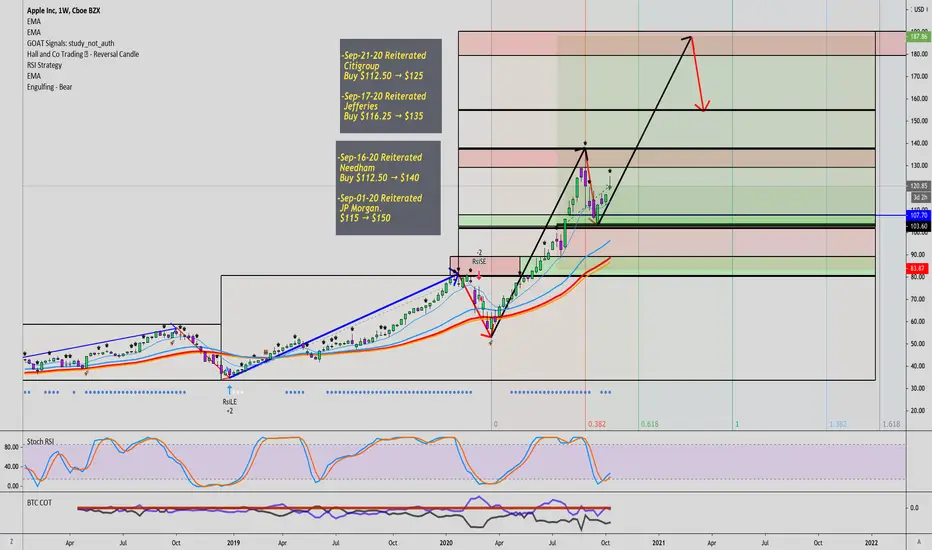
Task: Click the 1.382 Fibonacci time zone label
Action: pyautogui.click(x=837, y=425)
